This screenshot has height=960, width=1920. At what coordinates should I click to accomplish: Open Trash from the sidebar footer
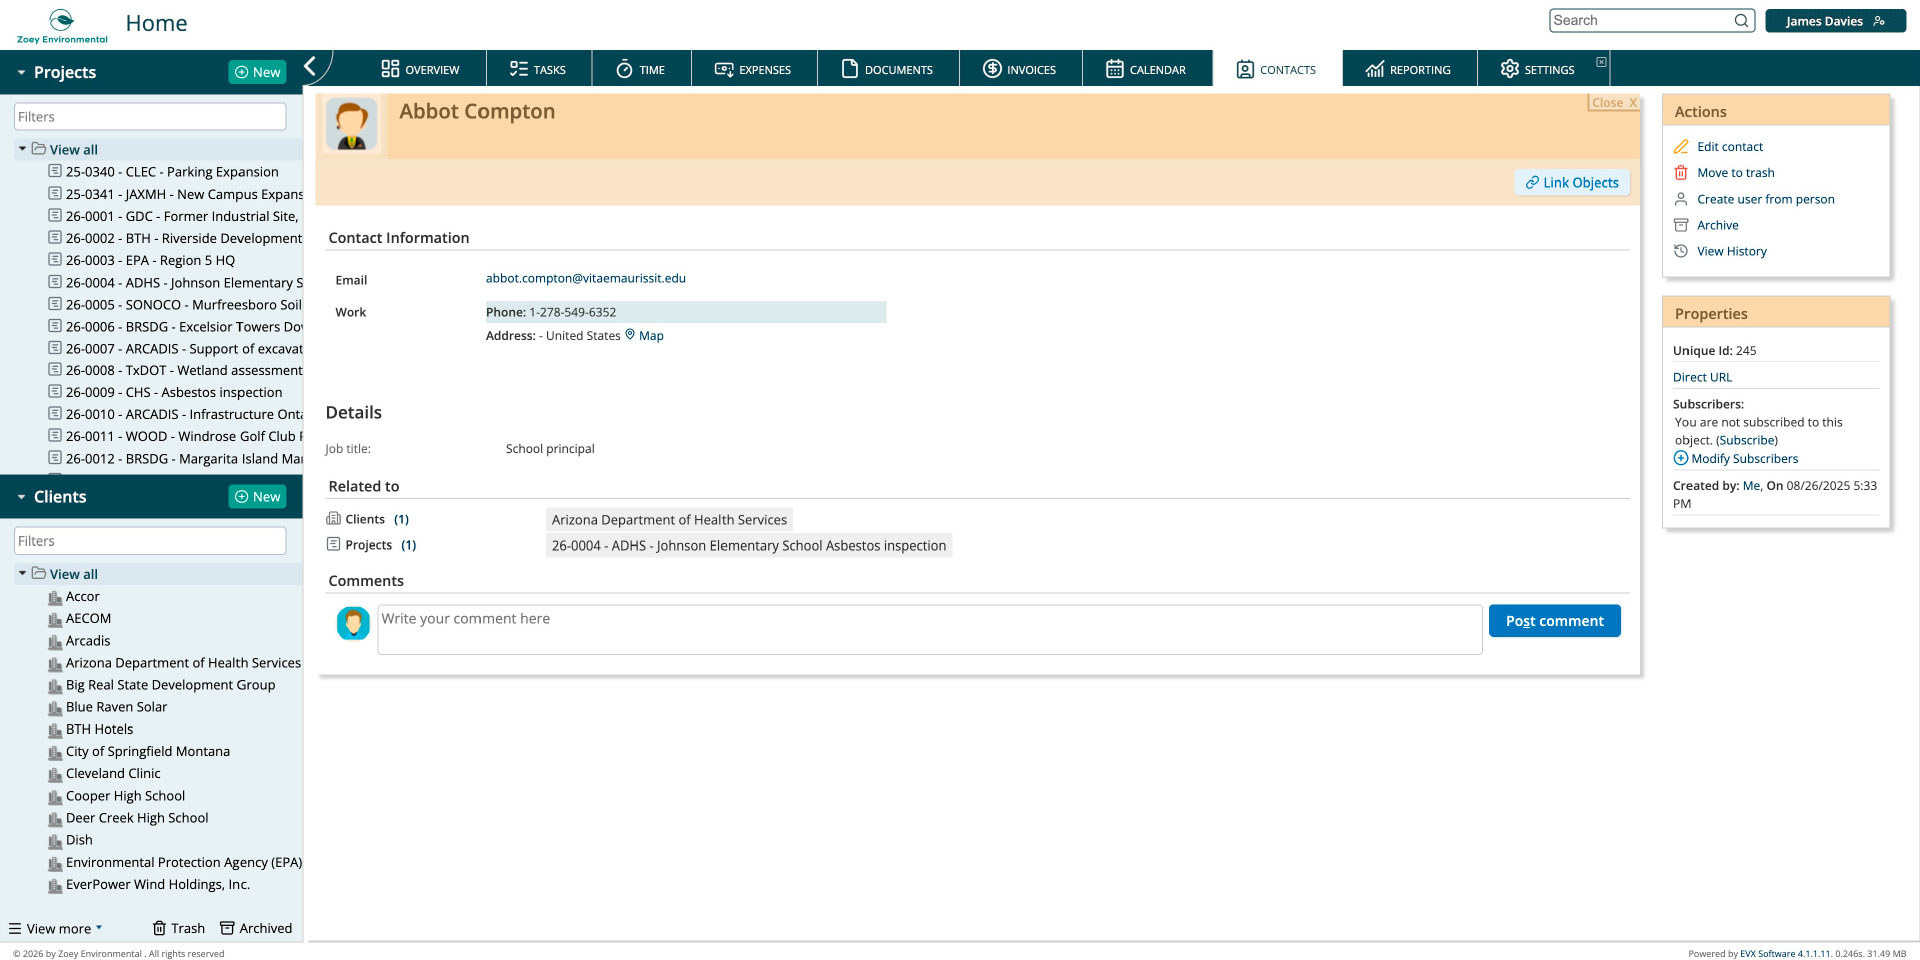tap(178, 928)
